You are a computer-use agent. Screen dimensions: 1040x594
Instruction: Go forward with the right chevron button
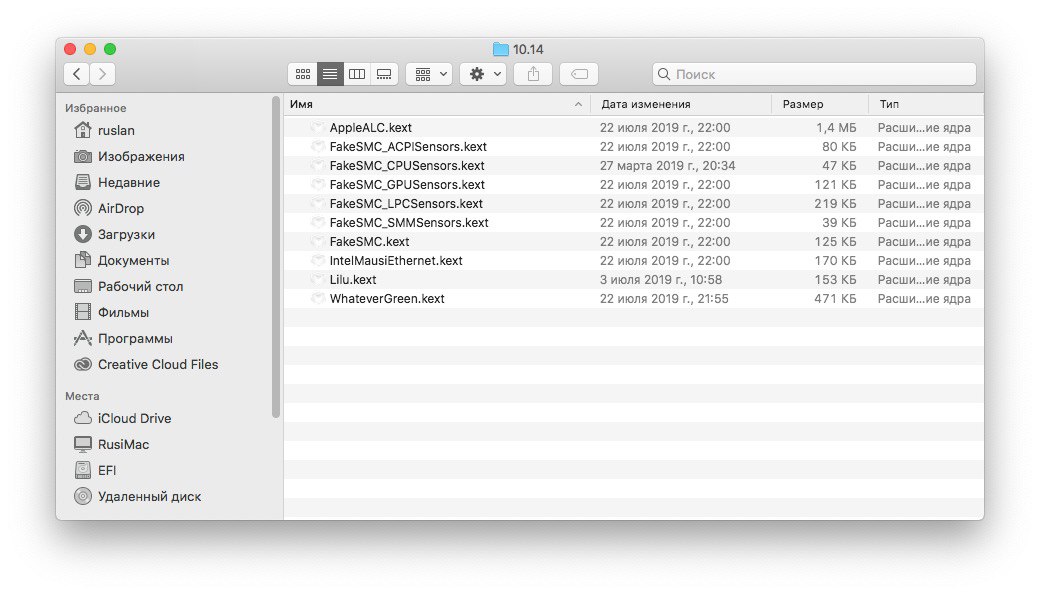click(x=102, y=74)
